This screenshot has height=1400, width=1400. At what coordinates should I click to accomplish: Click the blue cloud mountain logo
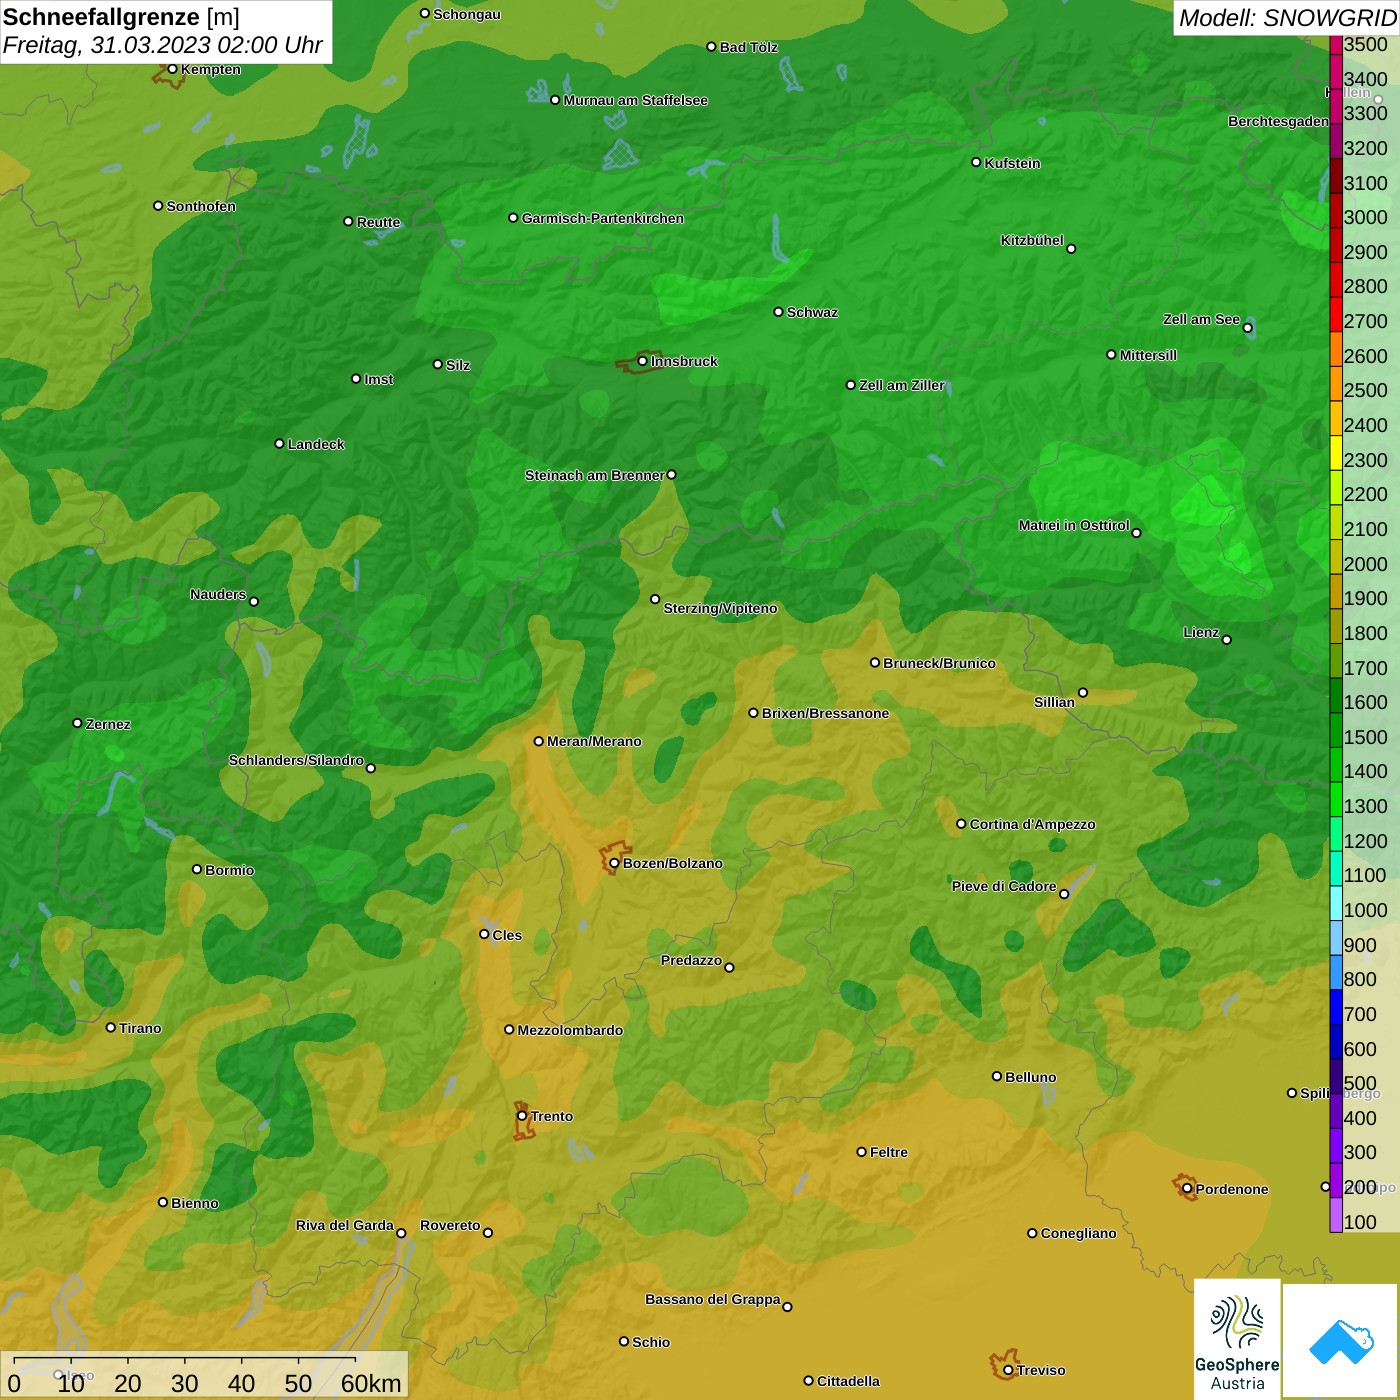pos(1341,1341)
